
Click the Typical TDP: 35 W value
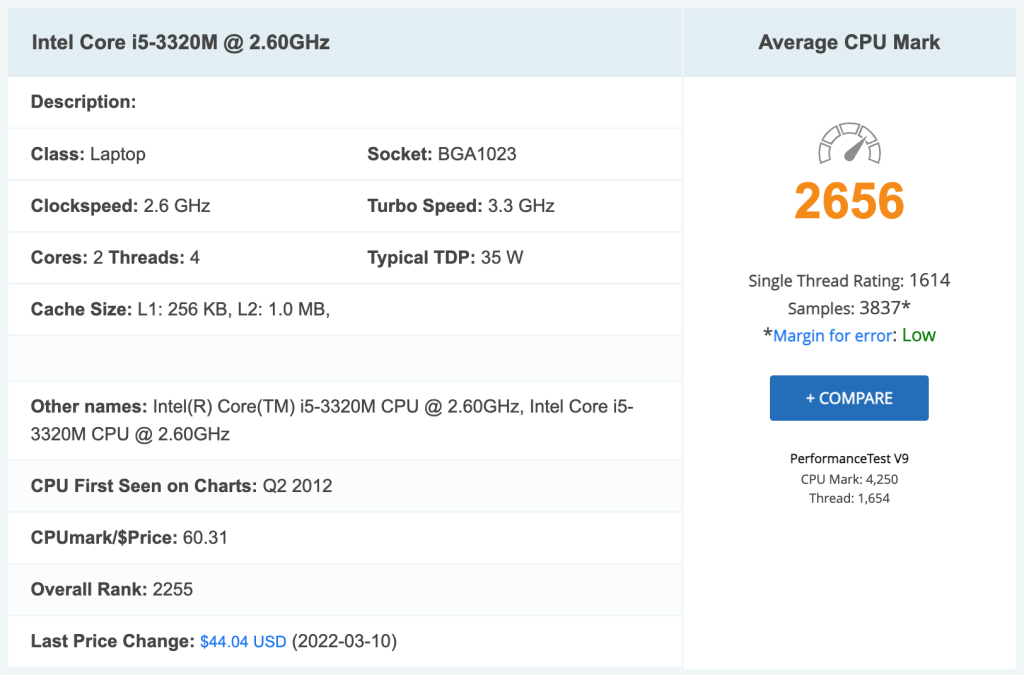[445, 257]
